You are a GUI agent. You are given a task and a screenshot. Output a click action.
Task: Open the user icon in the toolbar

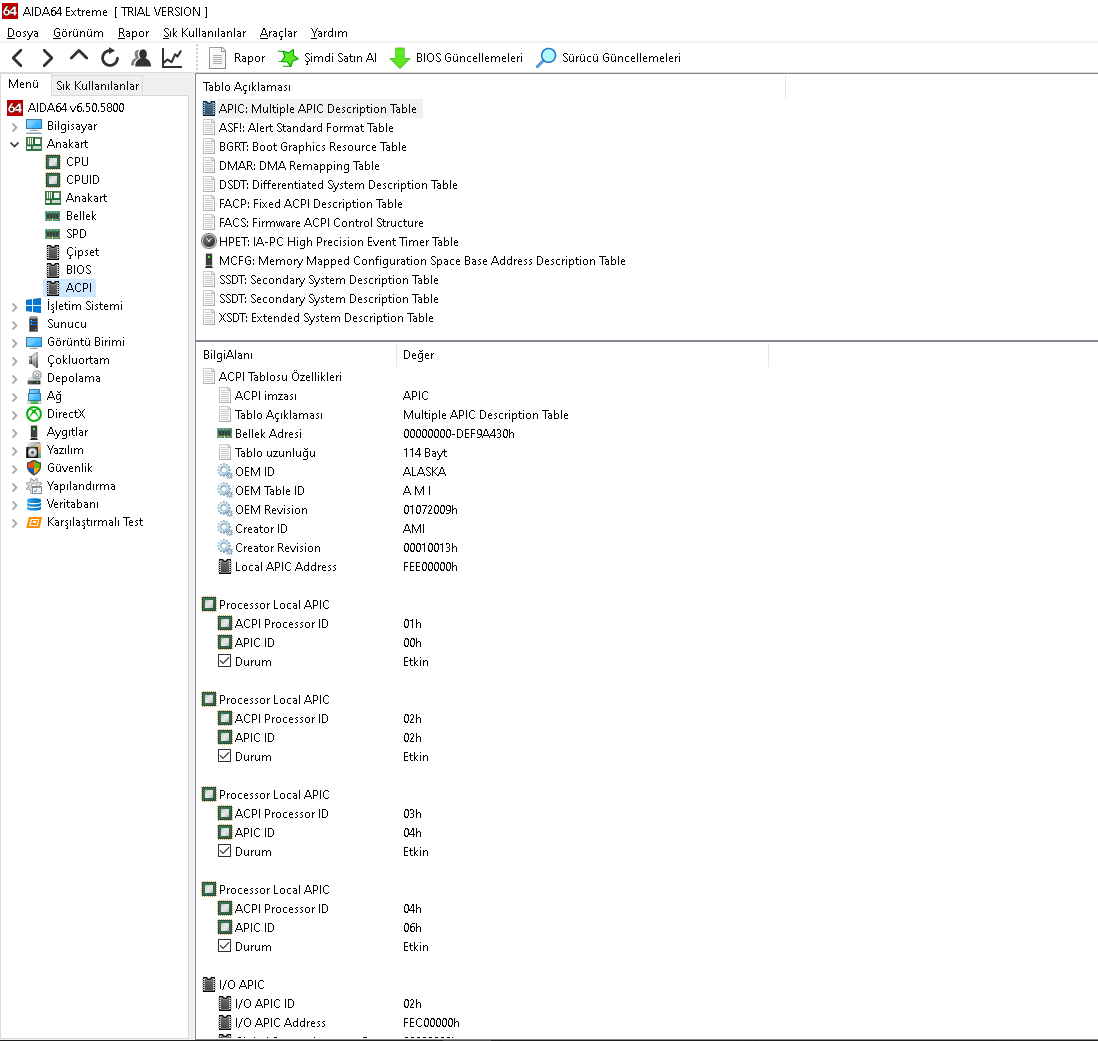tap(141, 58)
